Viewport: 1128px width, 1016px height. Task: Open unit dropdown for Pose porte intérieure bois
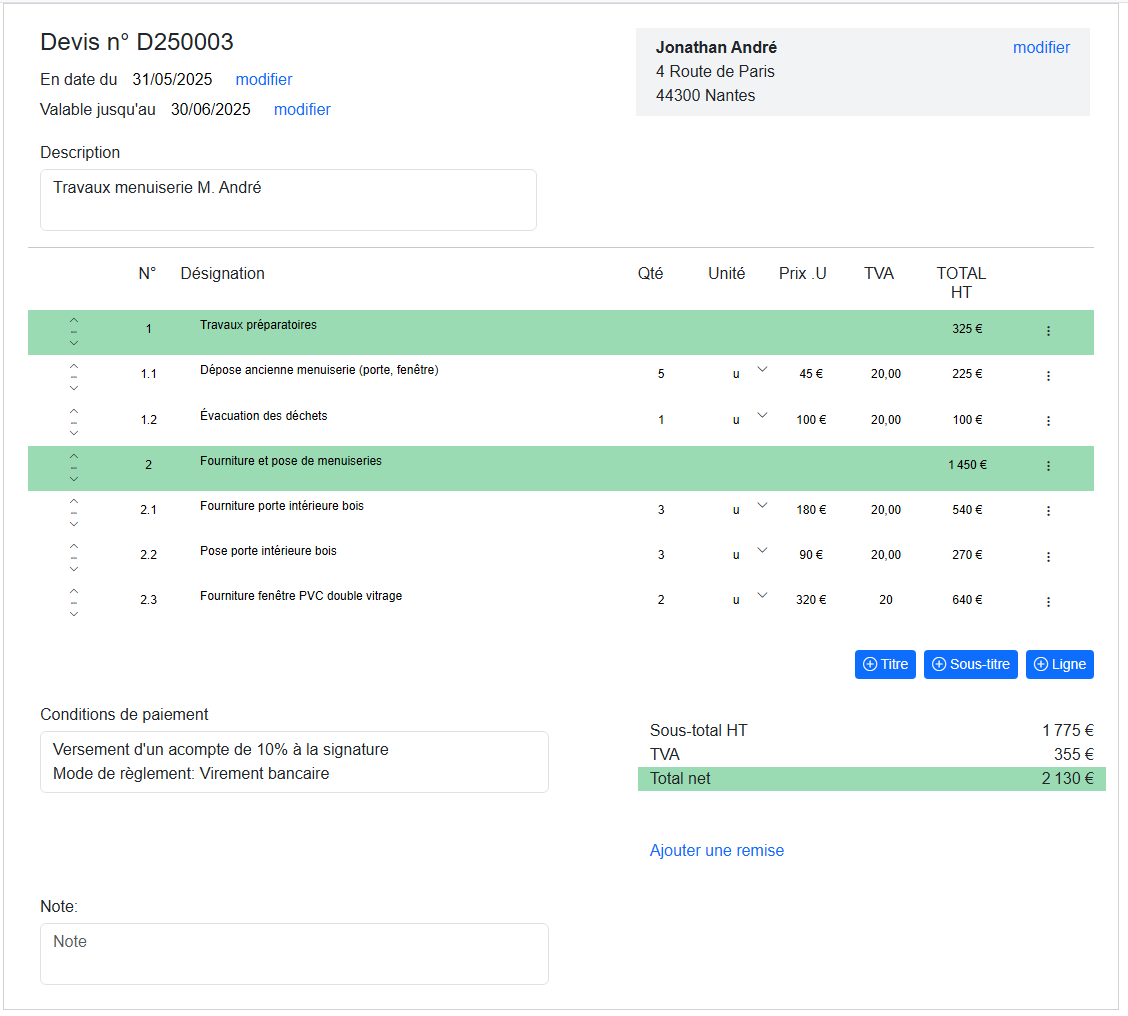pos(762,550)
